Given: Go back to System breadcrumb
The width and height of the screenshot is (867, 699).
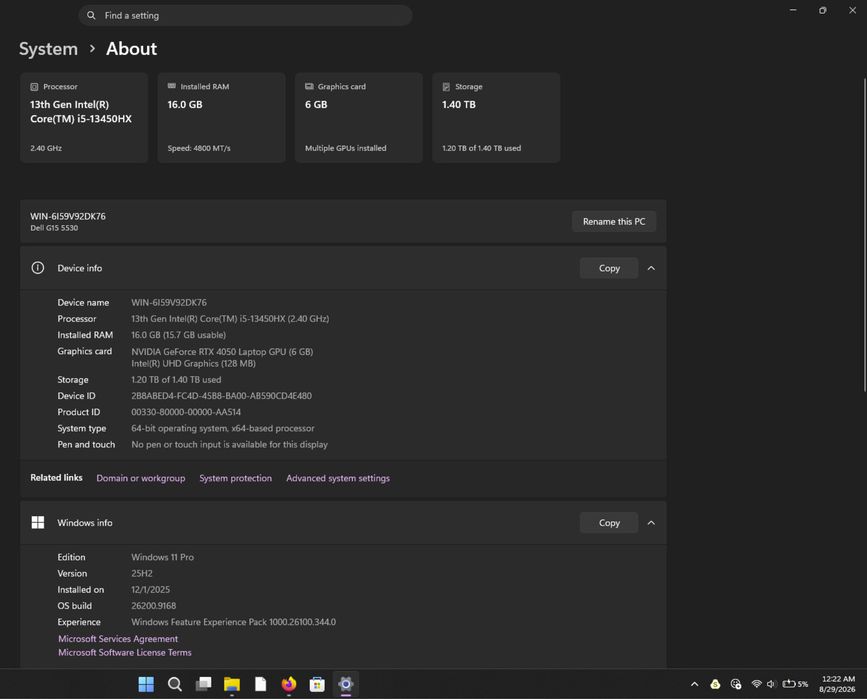Looking at the screenshot, I should click(x=48, y=49).
